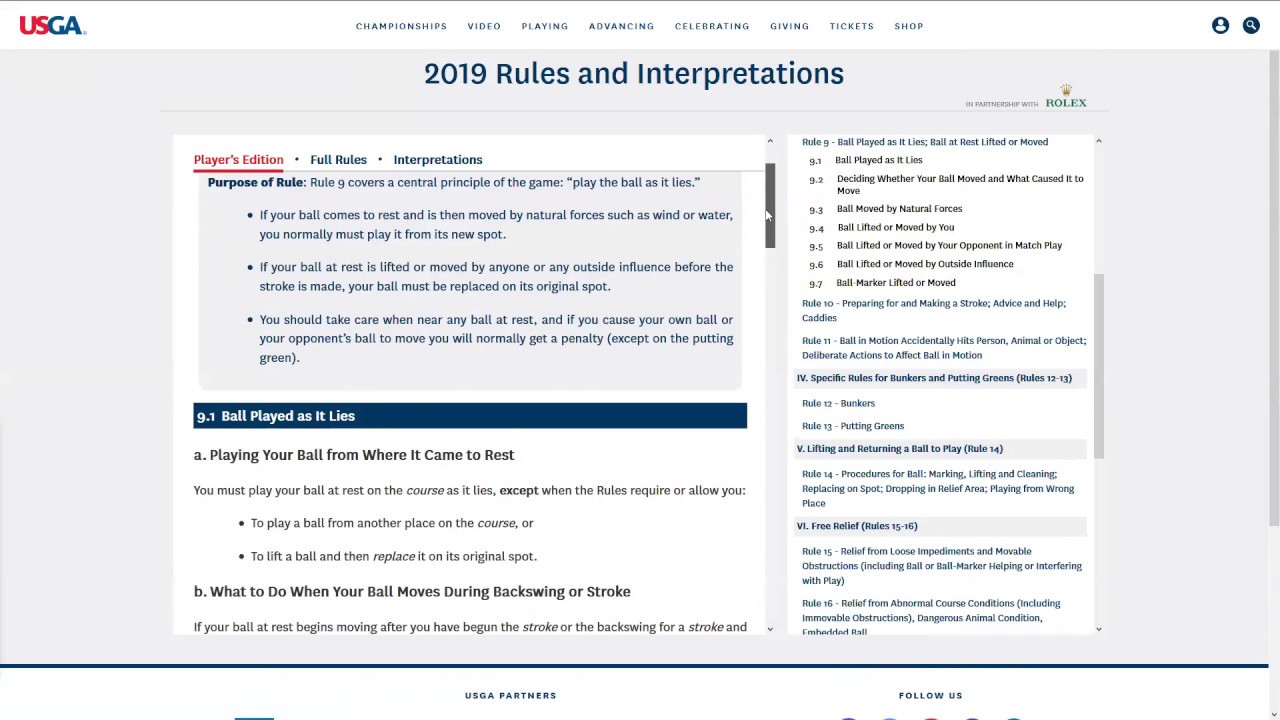Switch to the Full Rules tab

pos(338,160)
